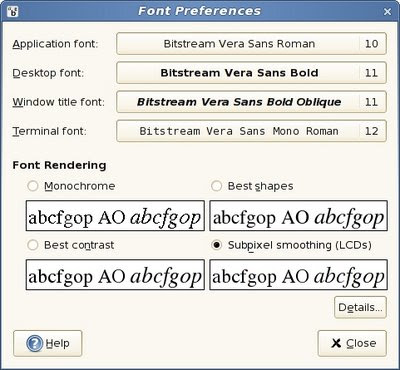Open the Details... rendering dialog
The image size is (400, 370).
(360, 307)
